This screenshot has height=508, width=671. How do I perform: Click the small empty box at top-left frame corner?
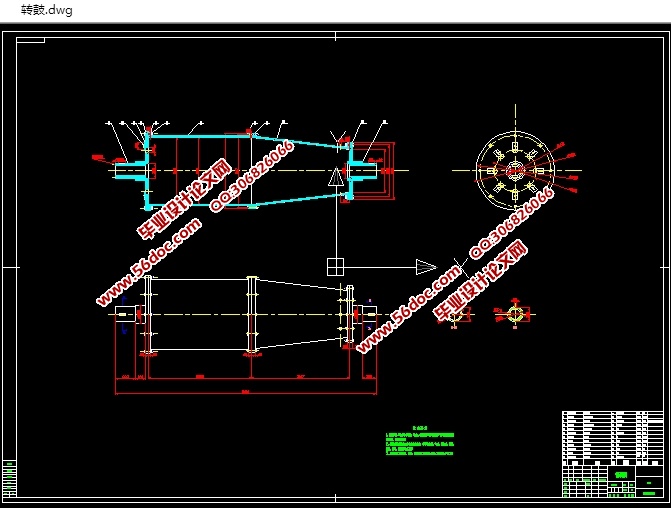click(31, 41)
